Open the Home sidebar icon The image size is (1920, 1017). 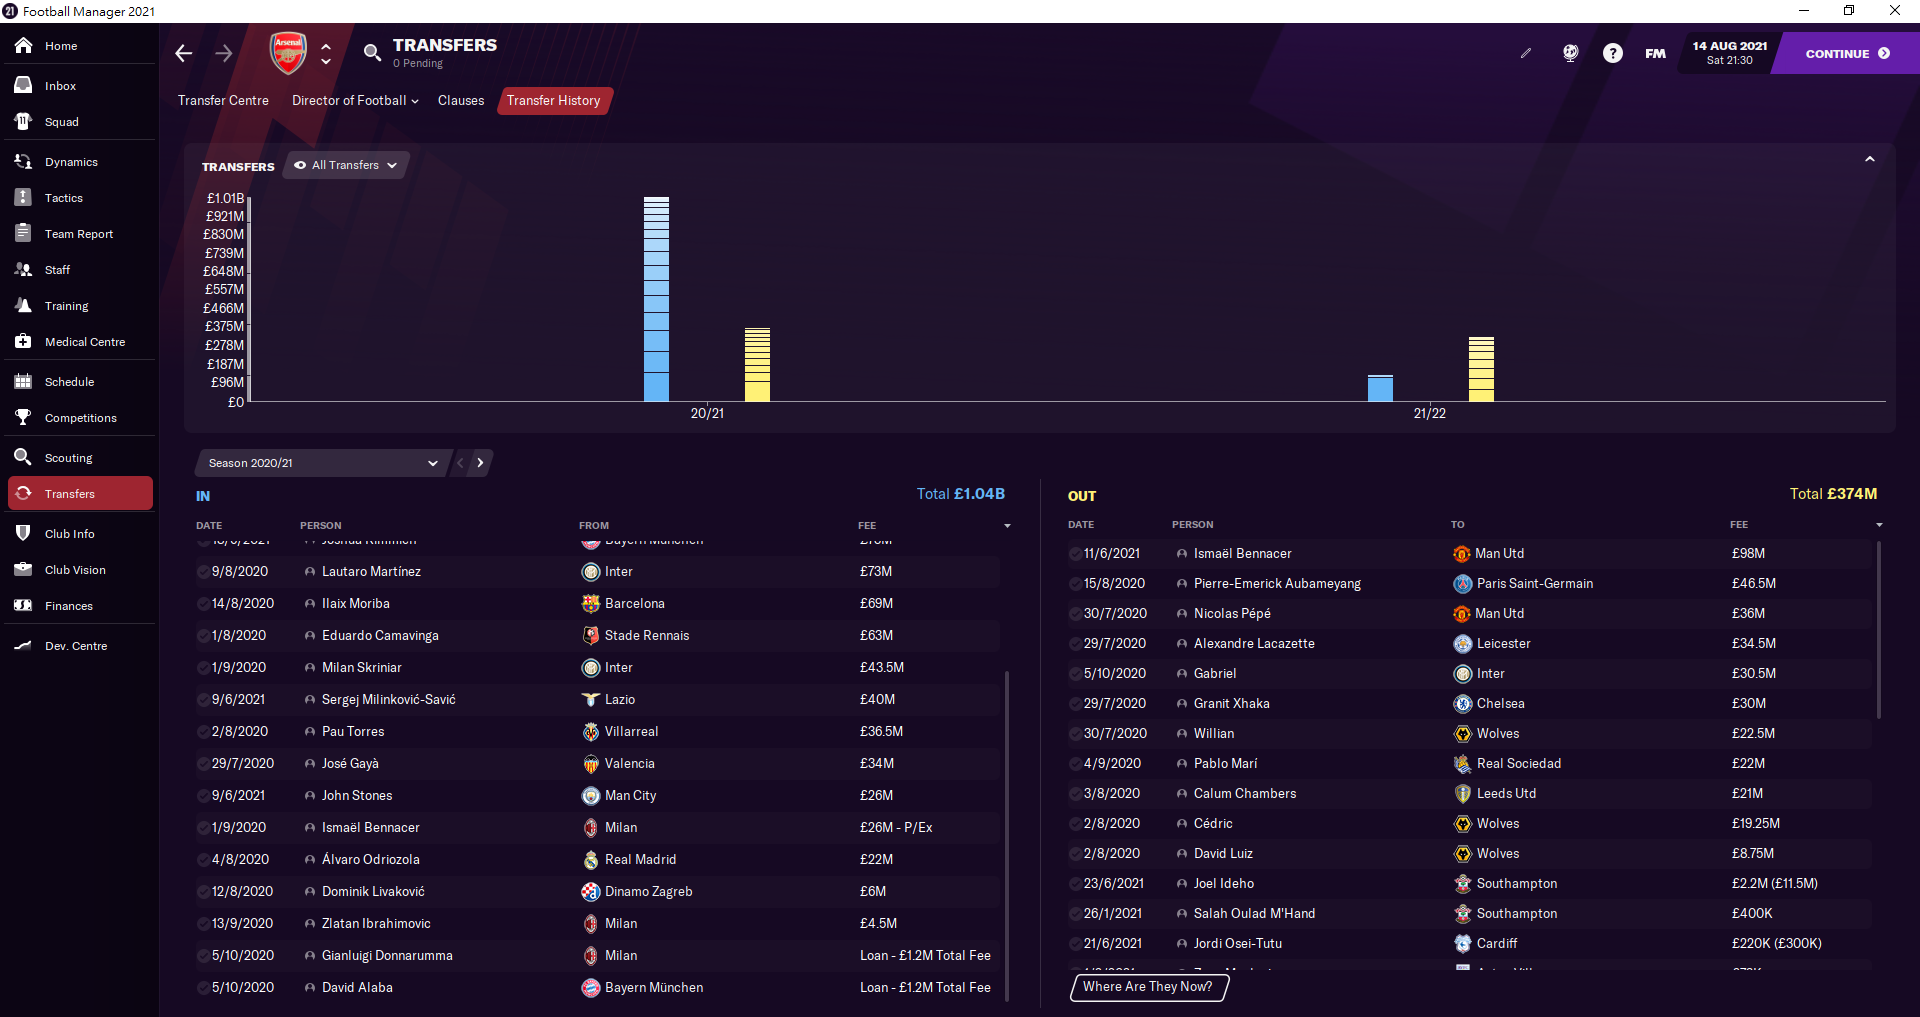24,46
